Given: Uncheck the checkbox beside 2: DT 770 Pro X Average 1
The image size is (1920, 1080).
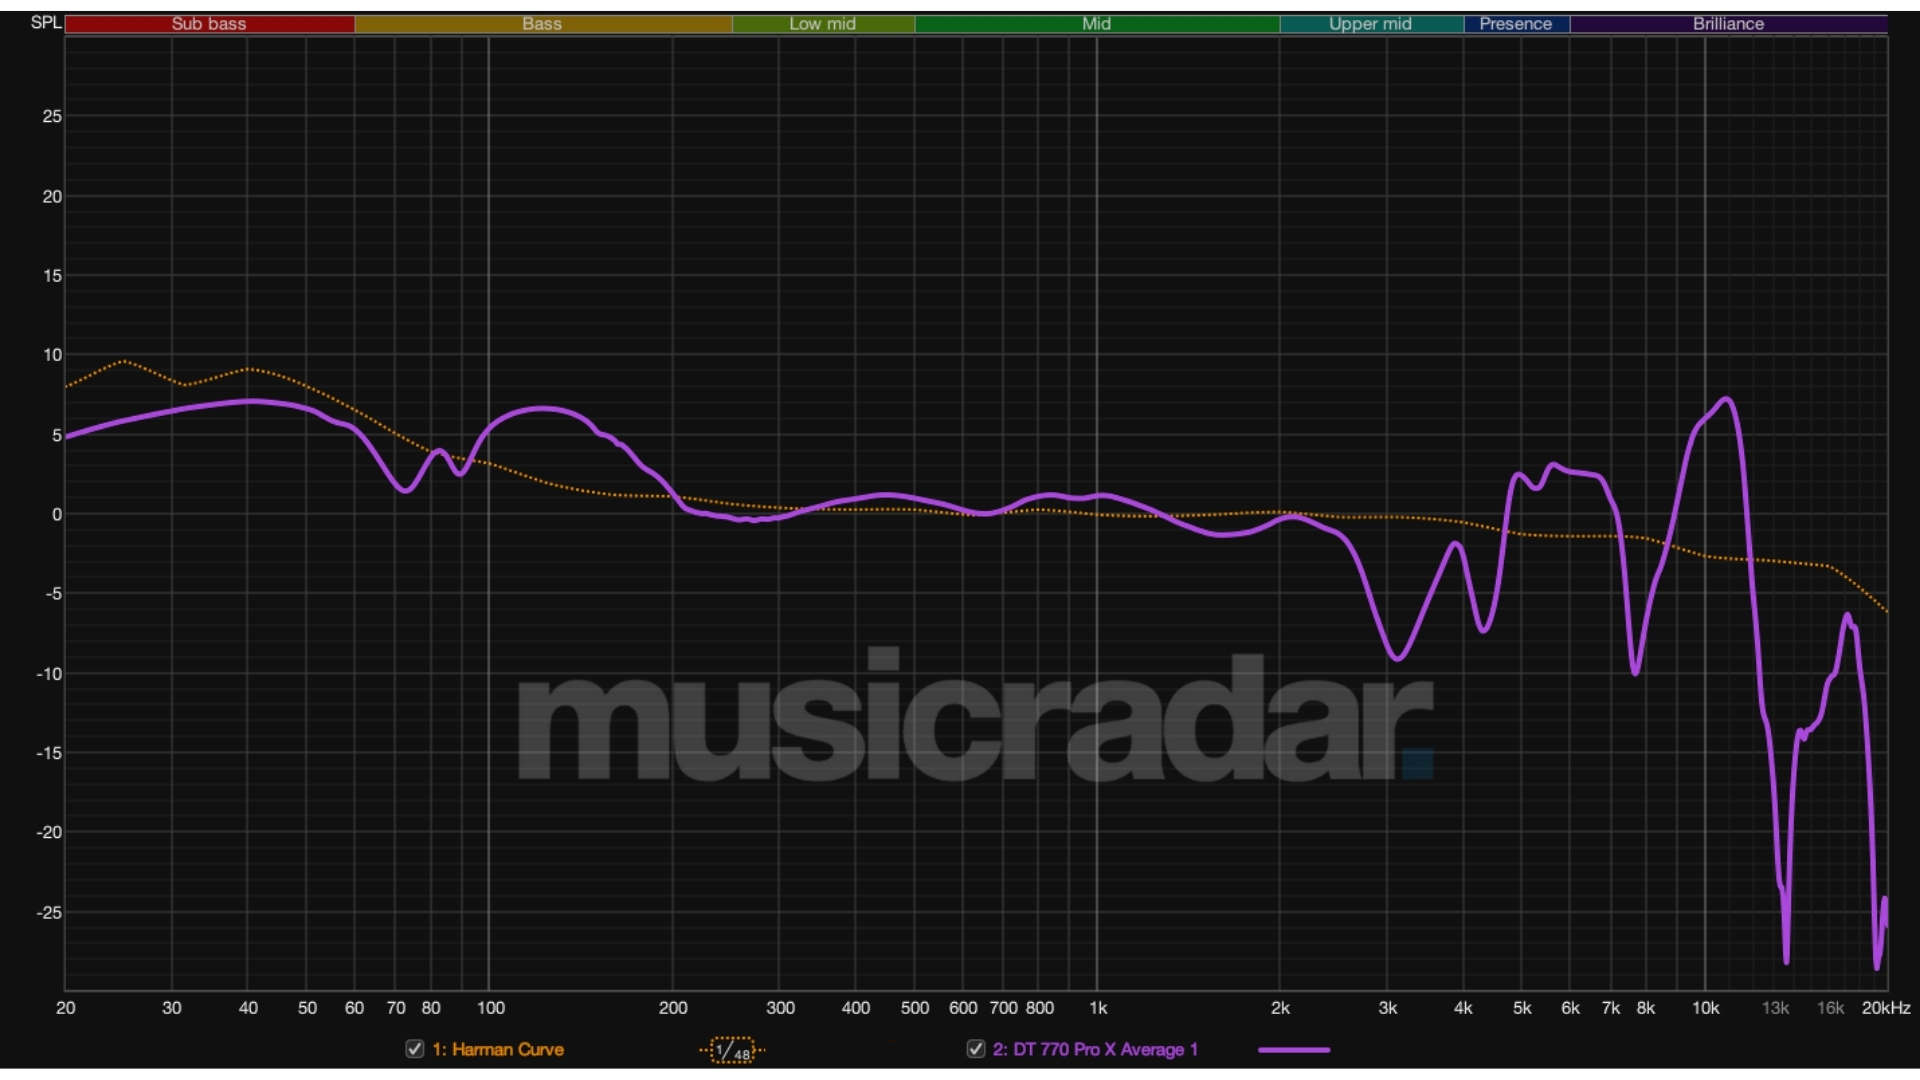Looking at the screenshot, I should [x=974, y=1050].
